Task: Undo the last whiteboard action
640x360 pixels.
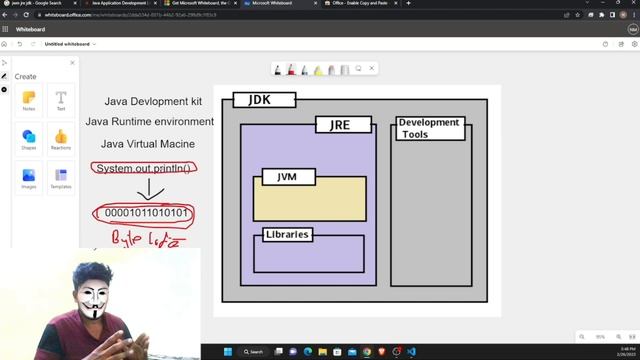Action: point(20,44)
